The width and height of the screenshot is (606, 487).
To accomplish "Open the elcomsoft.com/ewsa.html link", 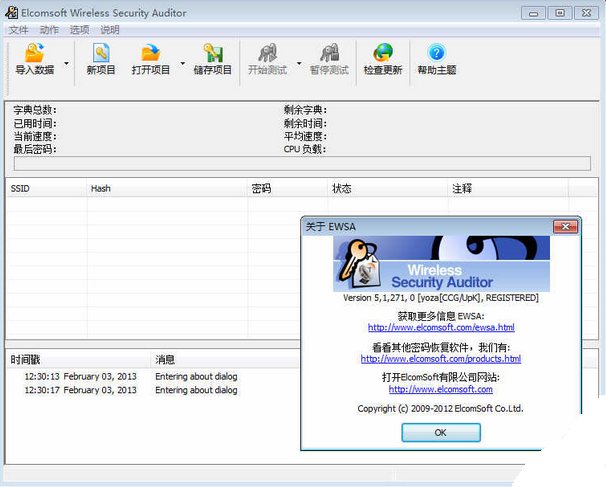I will pyautogui.click(x=440, y=327).
